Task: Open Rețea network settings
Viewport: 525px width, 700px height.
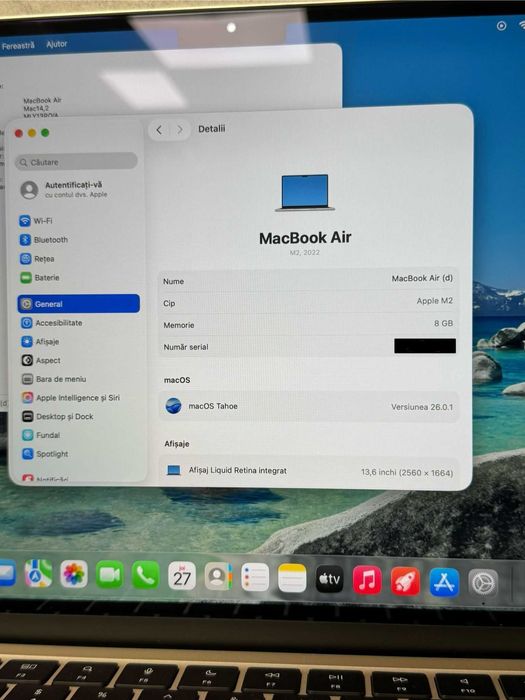Action: tap(38, 258)
